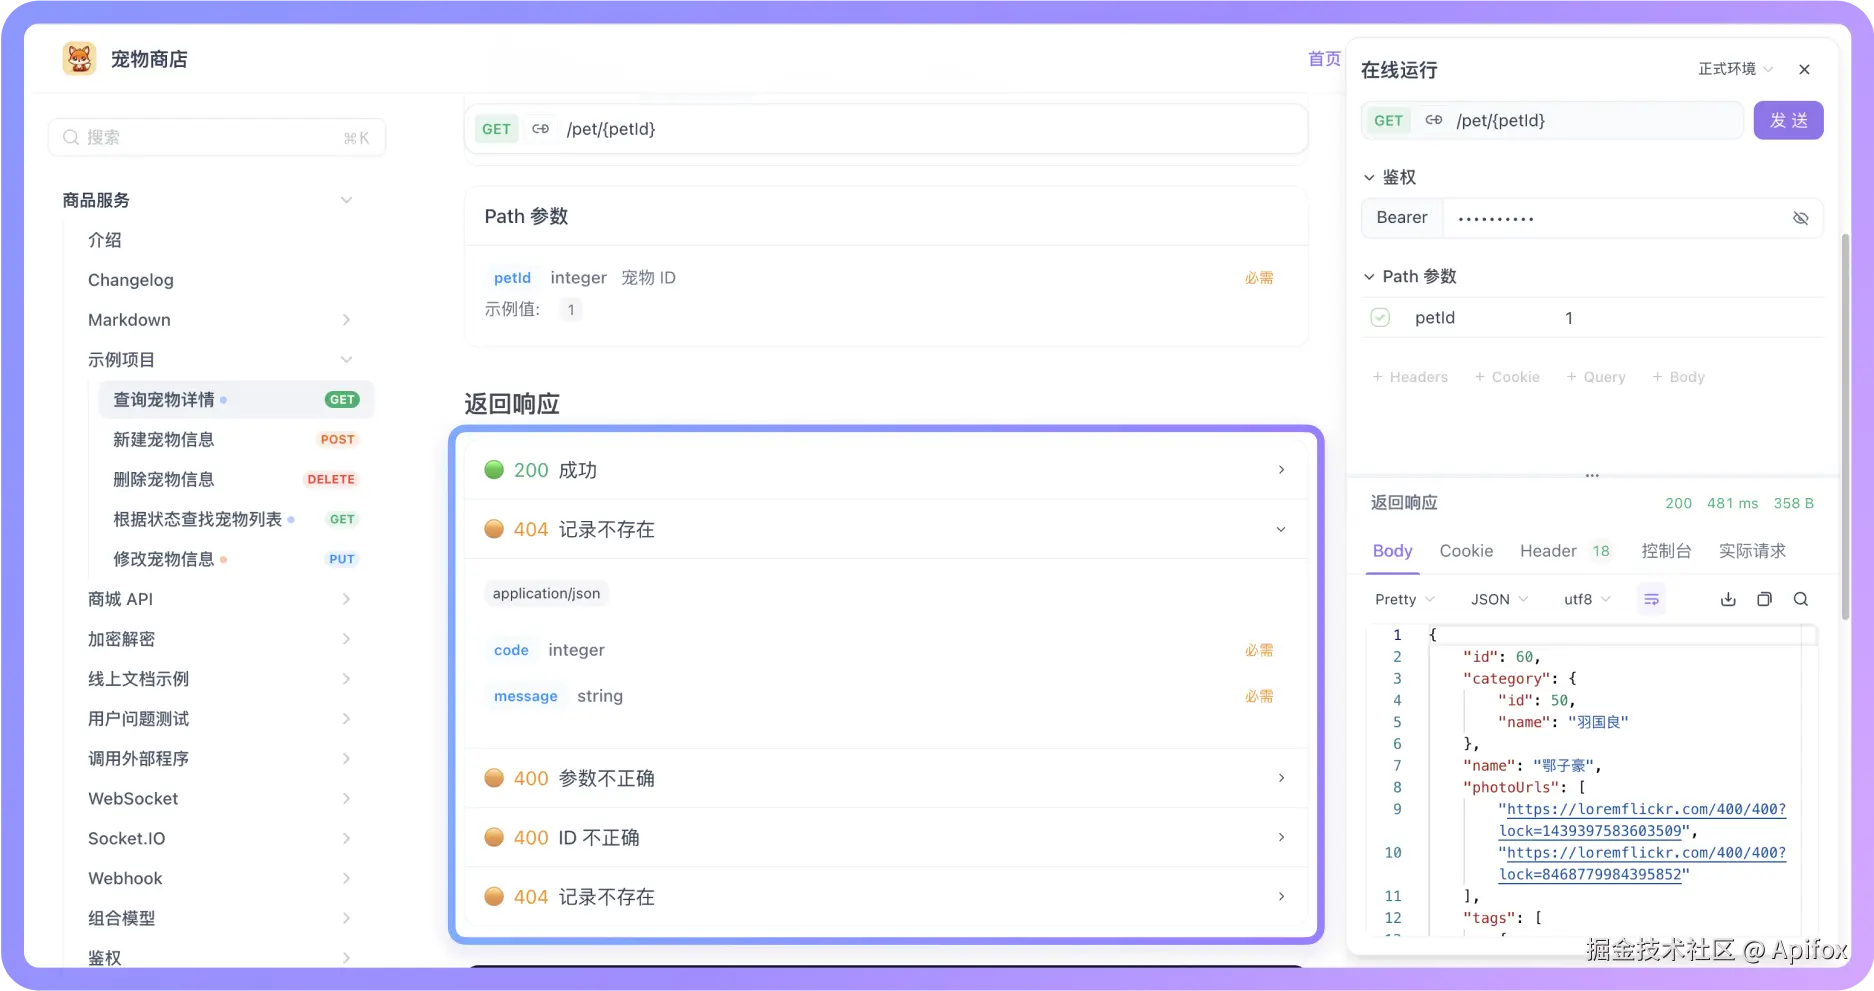The image size is (1874, 991).
Task: Download the response body
Action: (x=1728, y=598)
